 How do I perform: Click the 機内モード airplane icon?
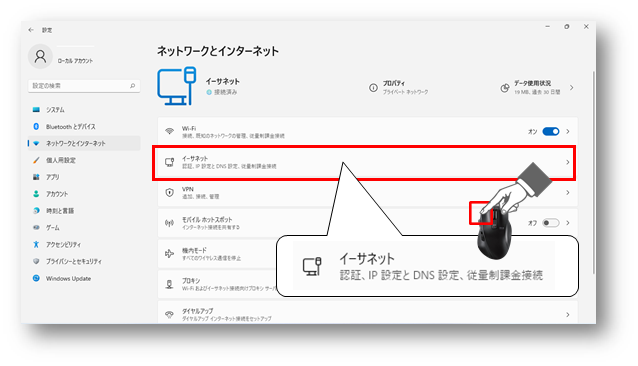click(x=169, y=254)
